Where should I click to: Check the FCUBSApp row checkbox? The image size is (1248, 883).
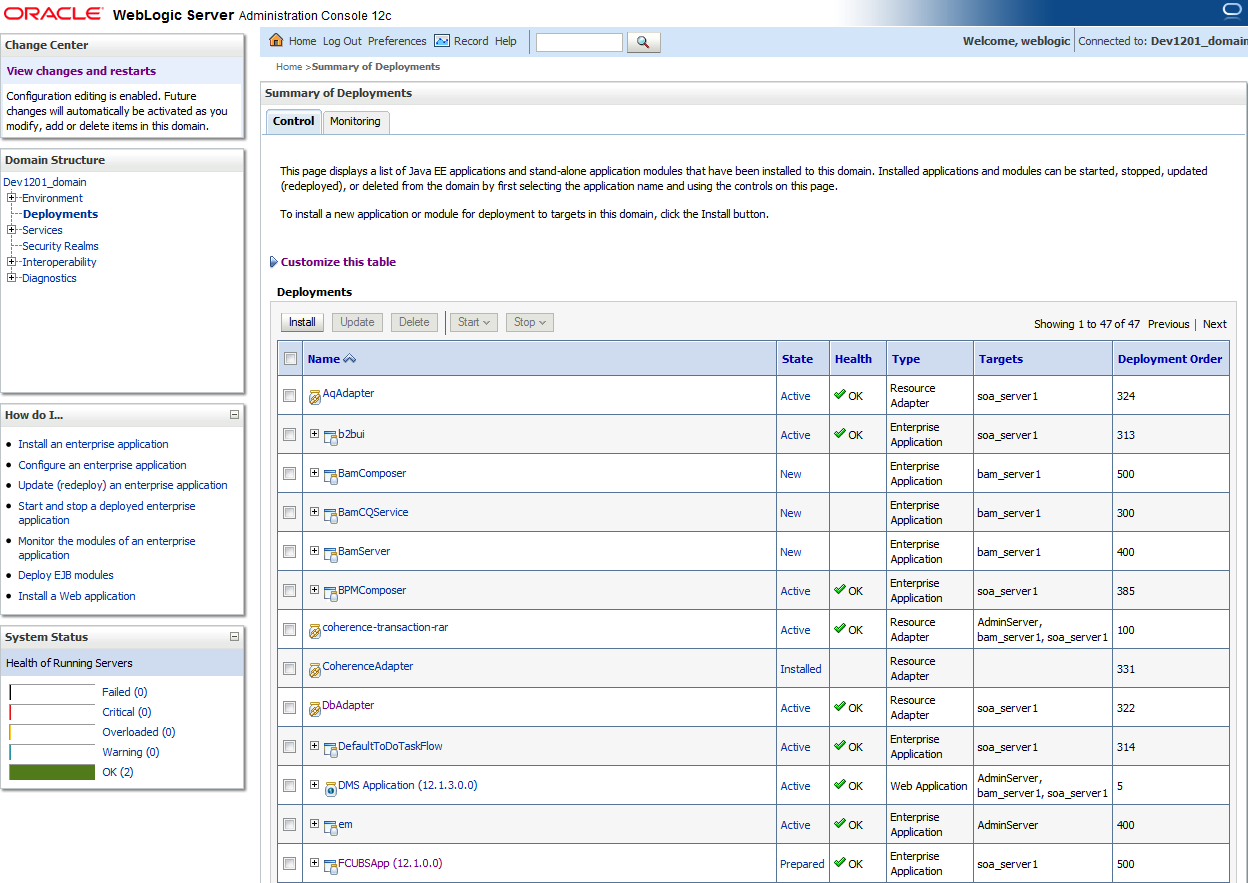pyautogui.click(x=290, y=864)
